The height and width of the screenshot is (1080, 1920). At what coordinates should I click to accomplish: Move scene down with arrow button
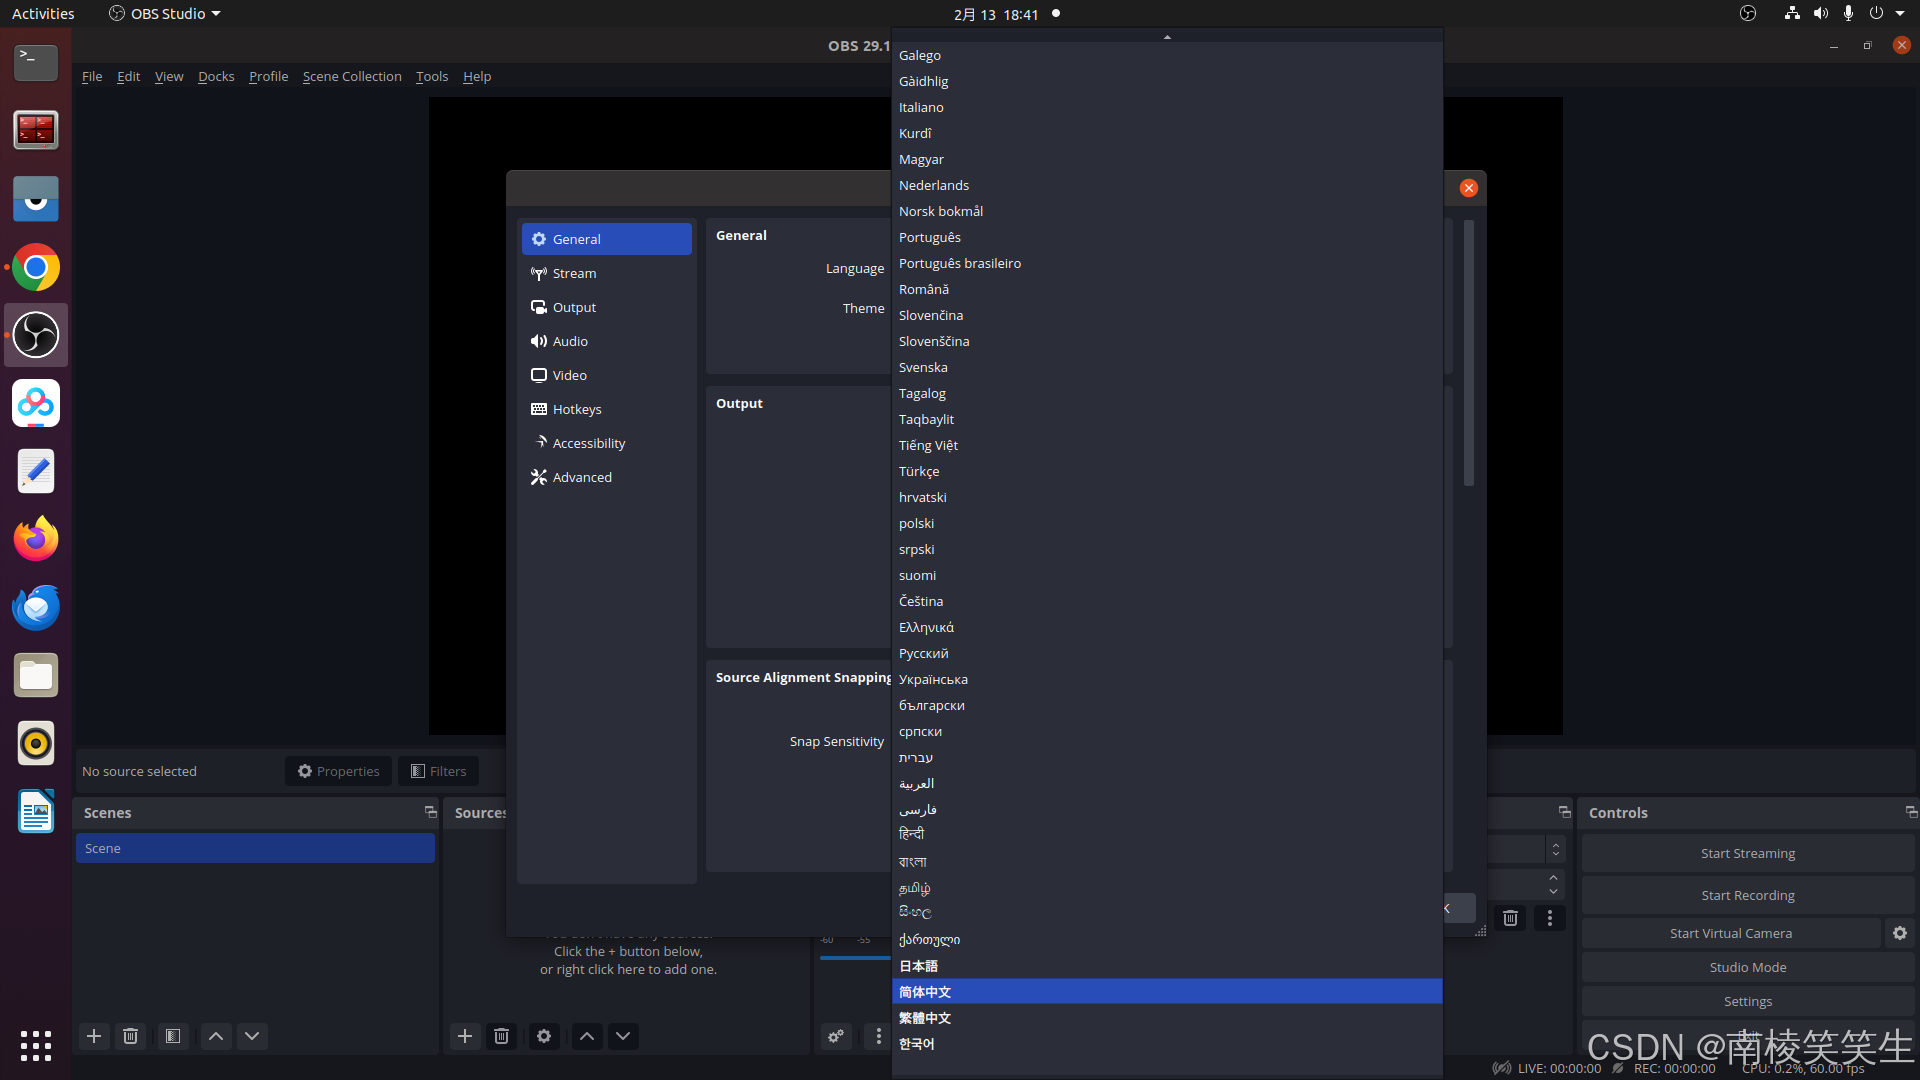[x=252, y=1036]
